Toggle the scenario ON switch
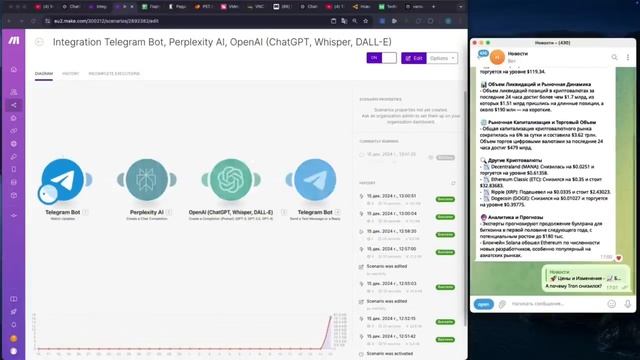Viewport: 640px width, 360px height. pos(381,58)
